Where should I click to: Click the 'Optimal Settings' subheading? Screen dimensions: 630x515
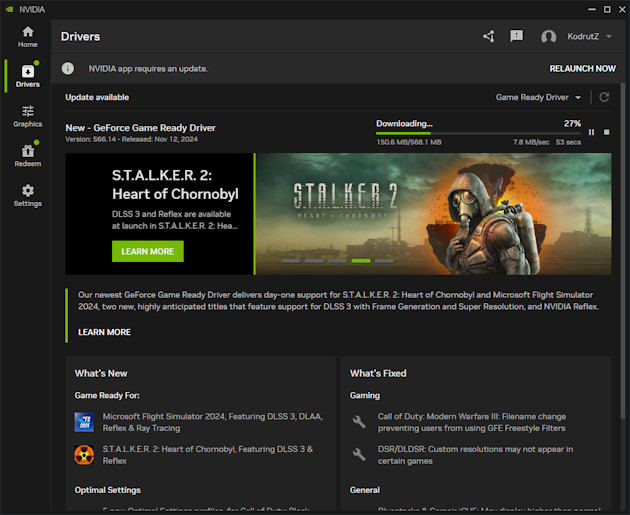[x=108, y=490]
